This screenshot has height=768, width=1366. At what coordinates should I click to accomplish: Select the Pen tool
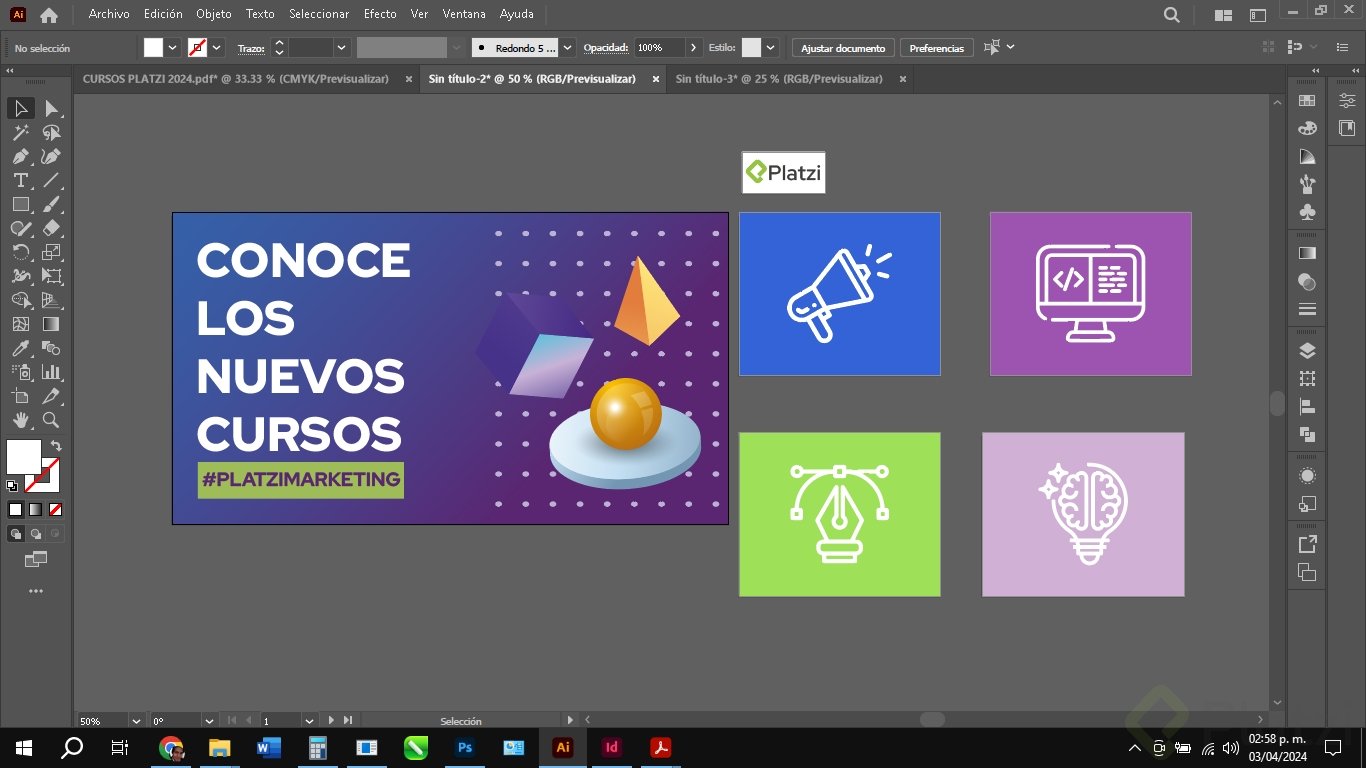click(x=21, y=156)
